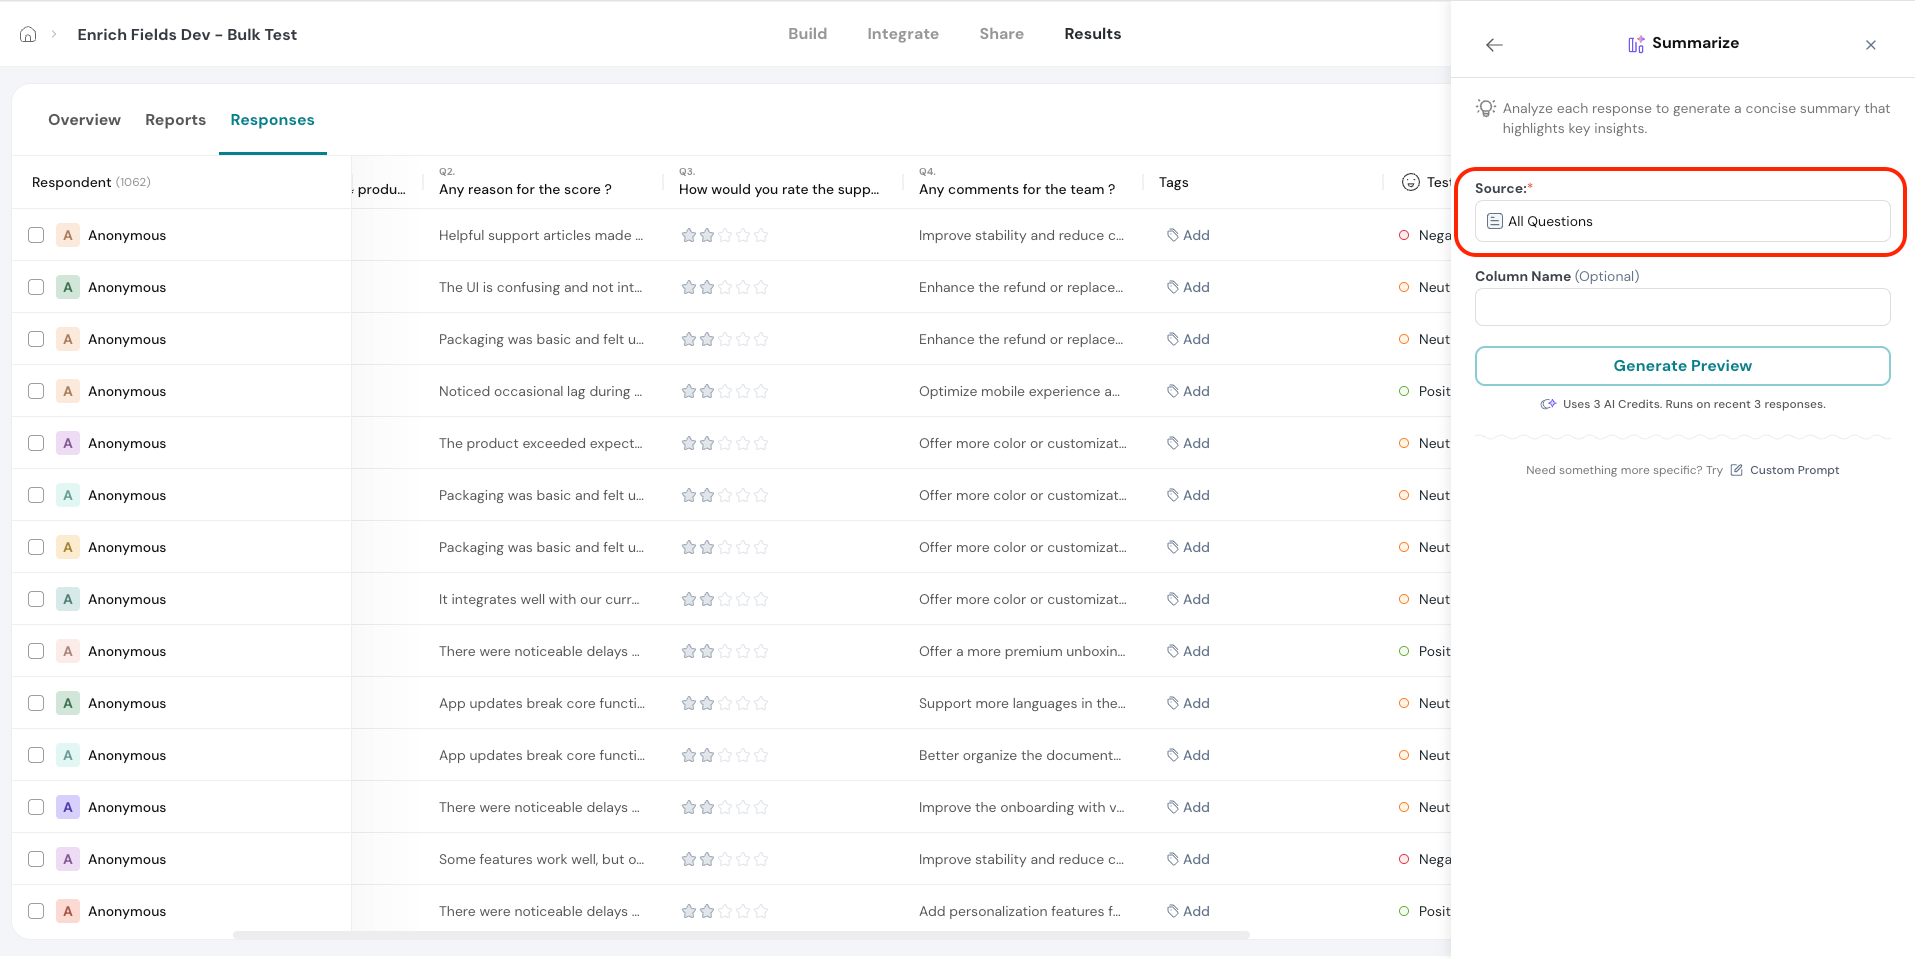Select the third respondent row checkbox
The image size is (1915, 959).
(36, 339)
